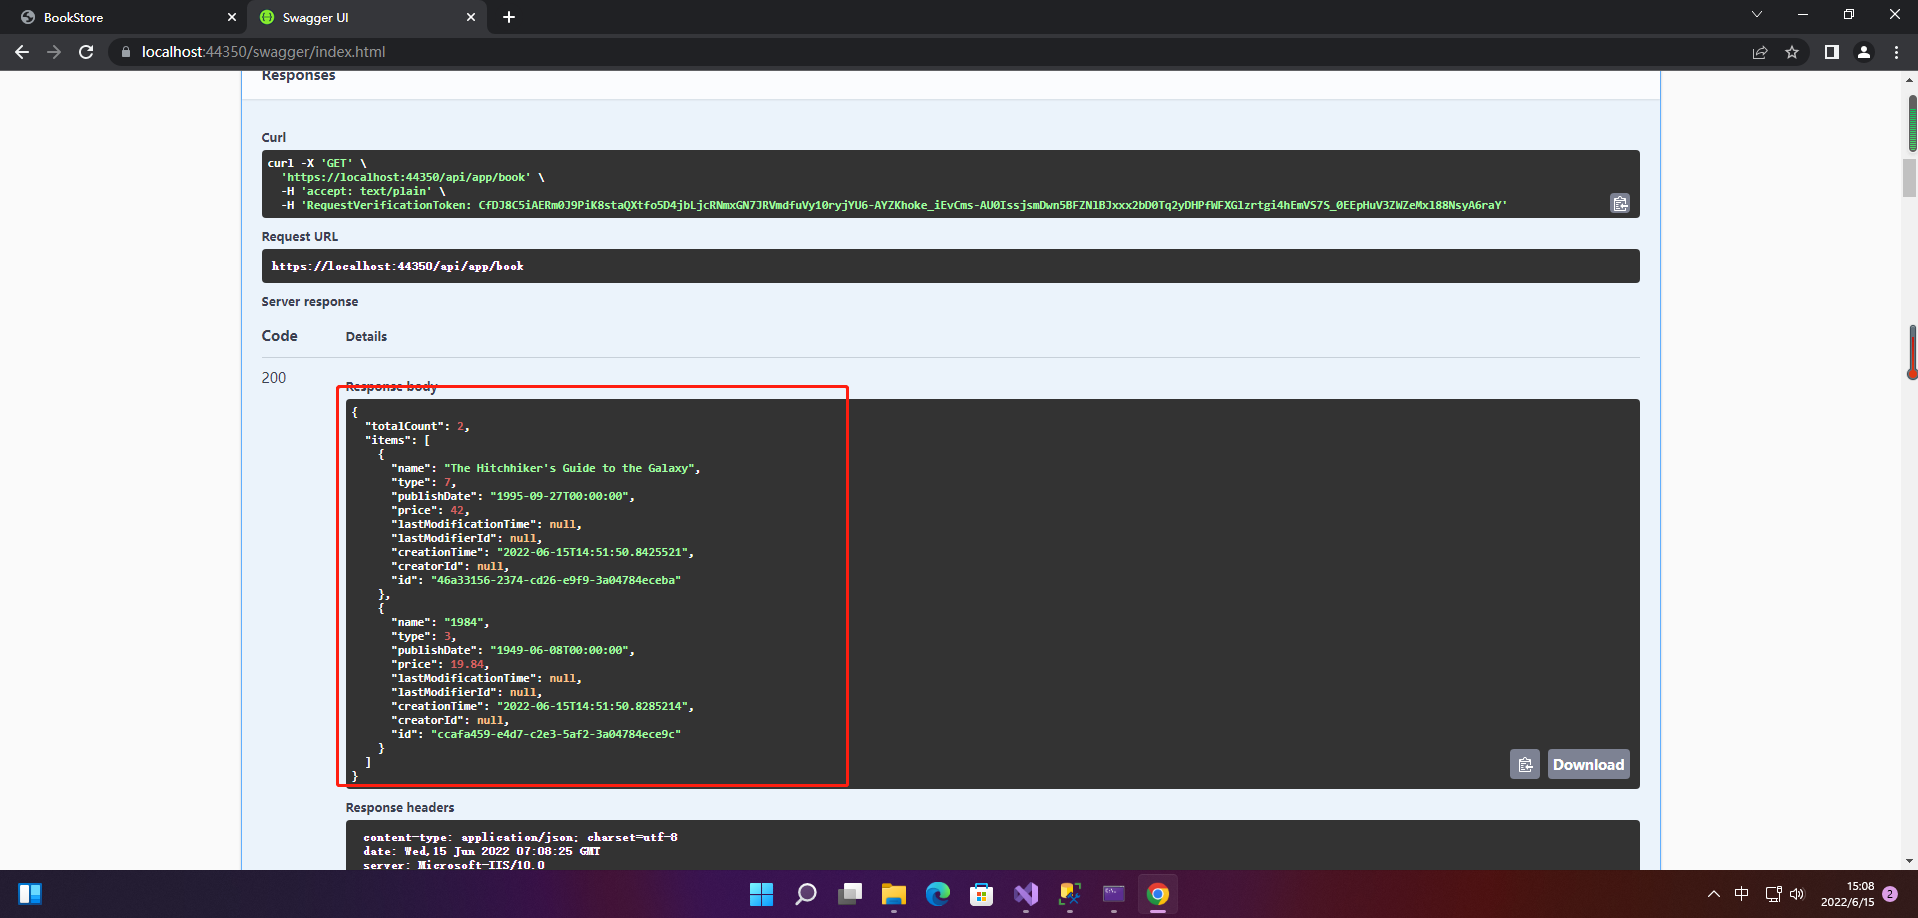The width and height of the screenshot is (1918, 918).
Task: Open the clock and calendar flyout
Action: pos(1847,894)
